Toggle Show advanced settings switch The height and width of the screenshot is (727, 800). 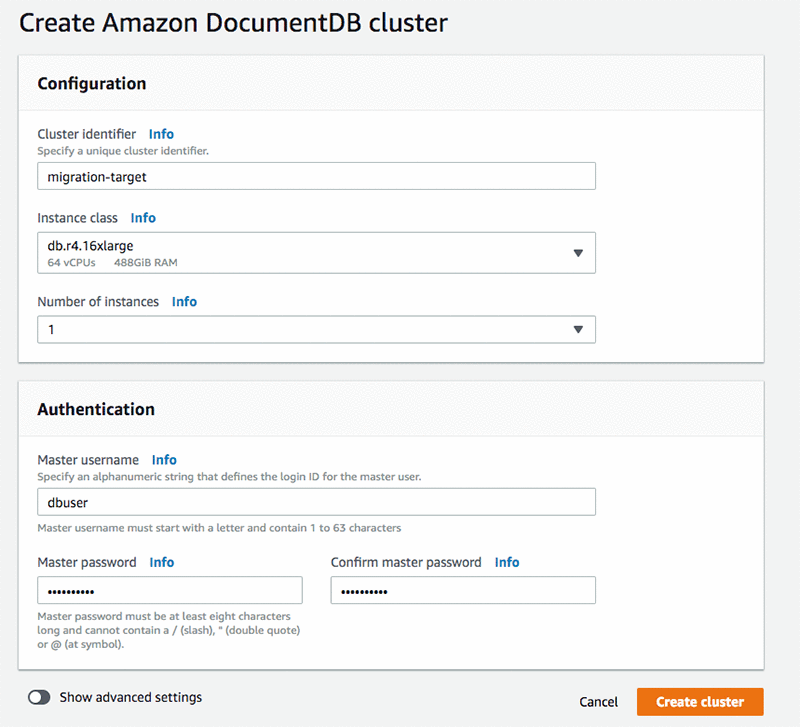pyautogui.click(x=40, y=698)
